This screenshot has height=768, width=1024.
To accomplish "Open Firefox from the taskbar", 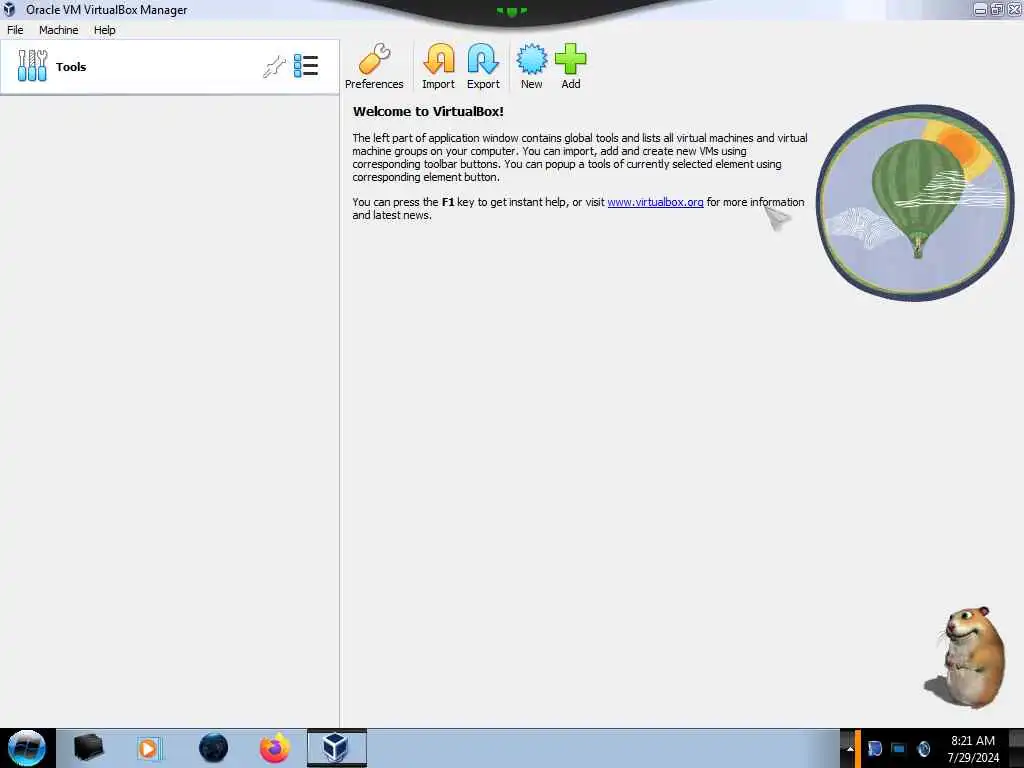I will (x=274, y=748).
